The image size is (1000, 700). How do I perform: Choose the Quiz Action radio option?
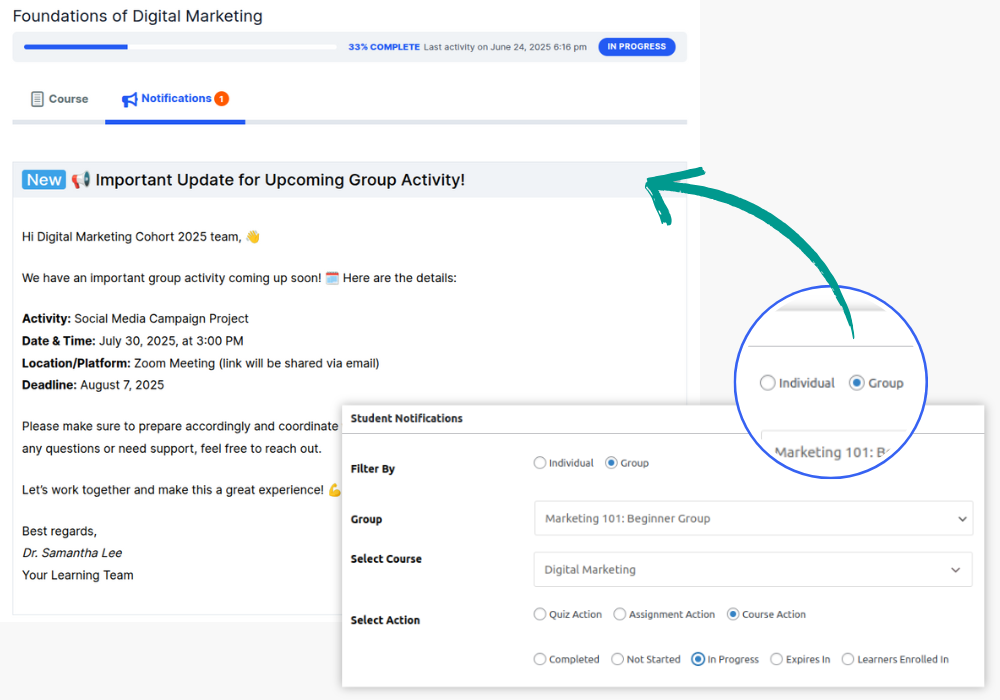540,614
